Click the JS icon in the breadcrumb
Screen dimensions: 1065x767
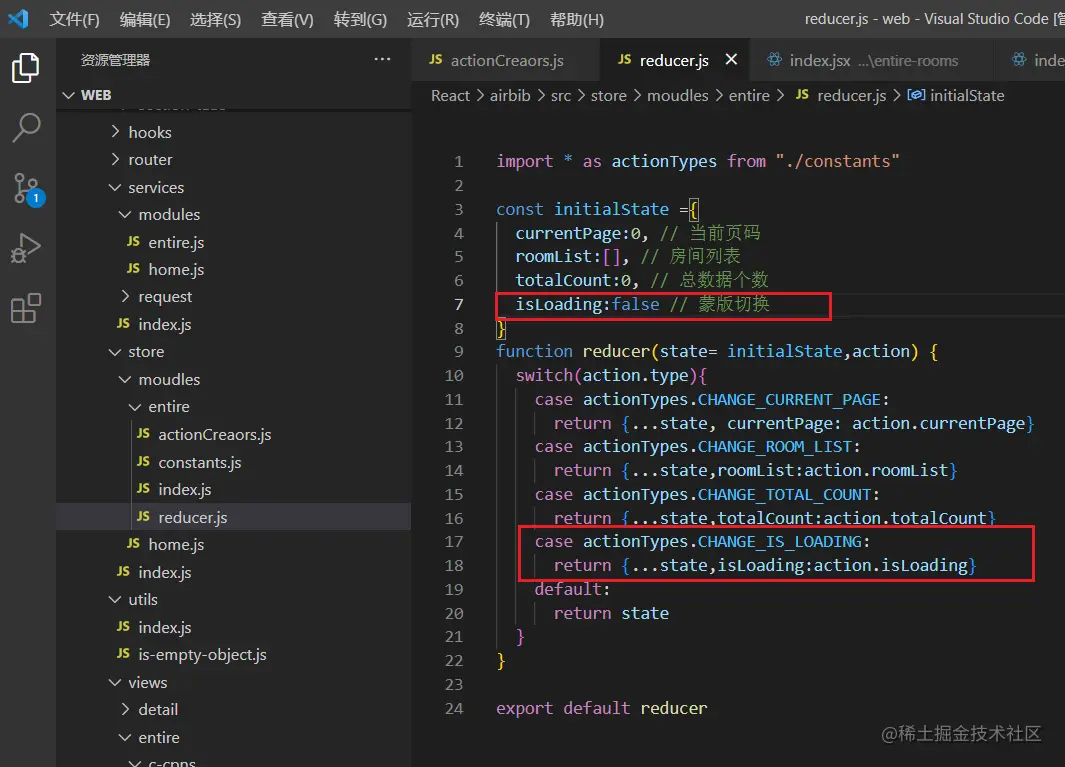pyautogui.click(x=802, y=95)
